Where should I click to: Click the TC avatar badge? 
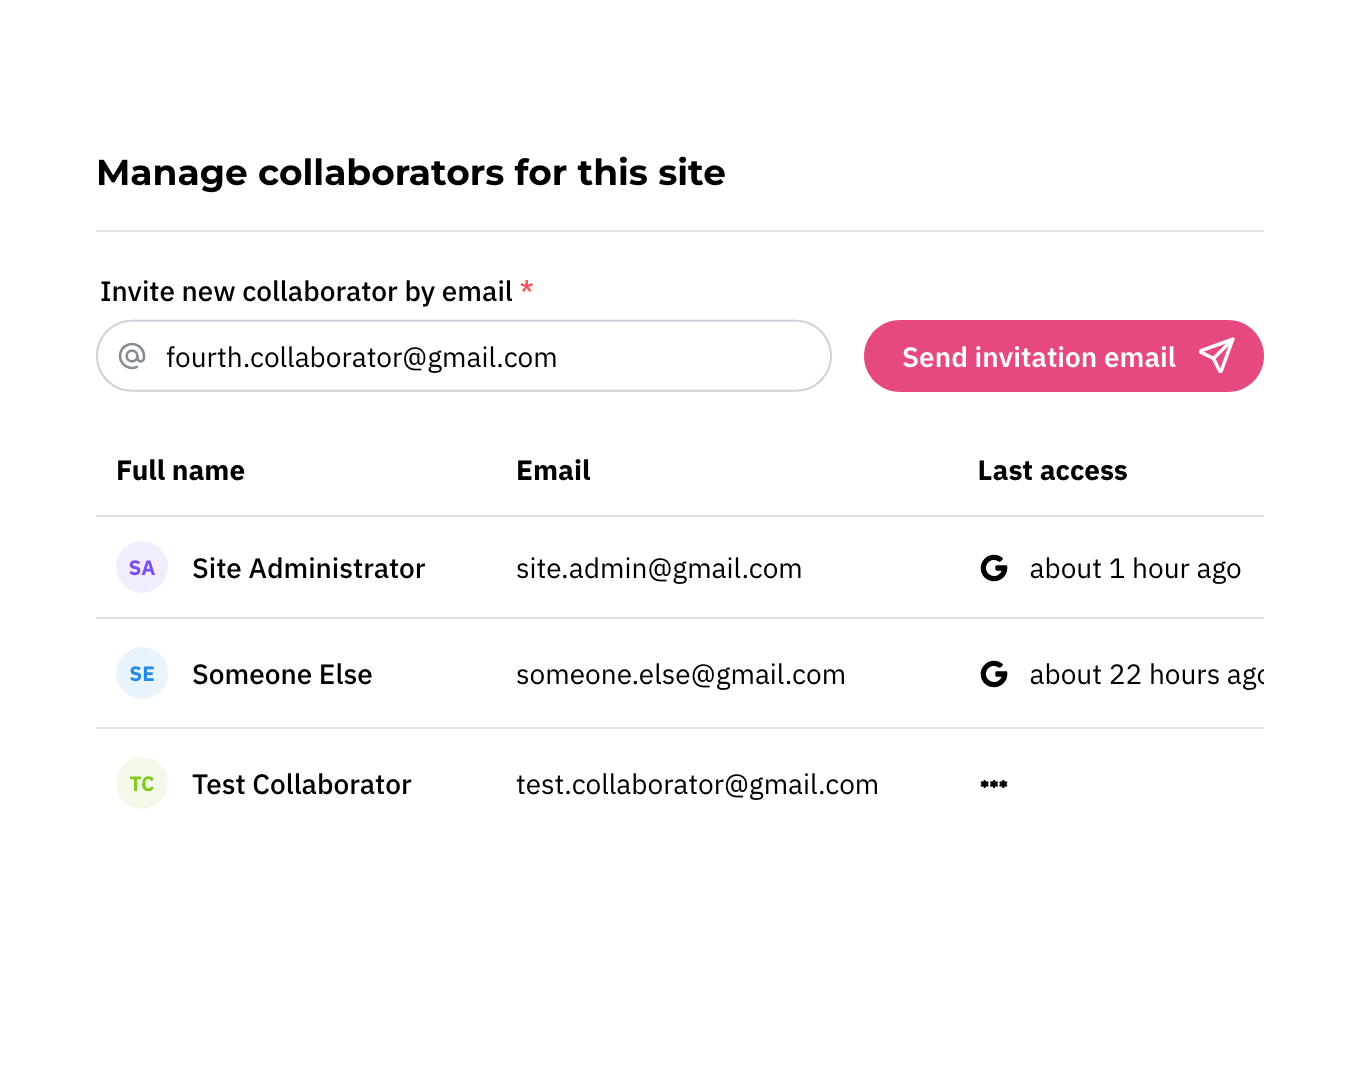pos(142,784)
